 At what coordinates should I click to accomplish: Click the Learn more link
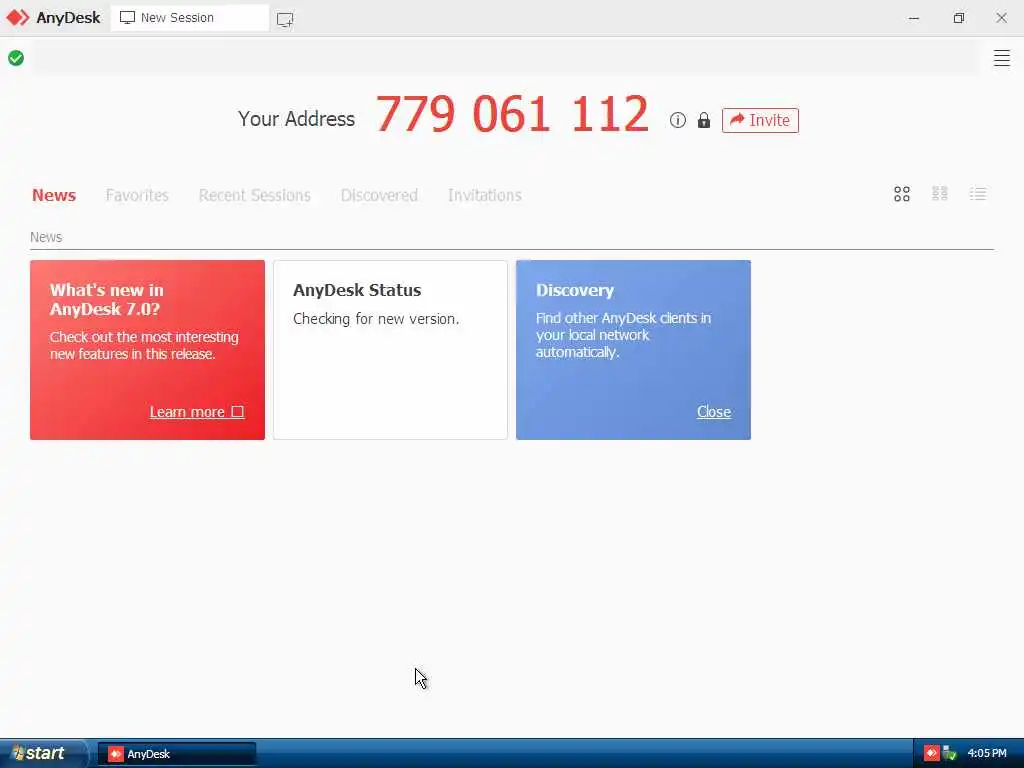(197, 412)
